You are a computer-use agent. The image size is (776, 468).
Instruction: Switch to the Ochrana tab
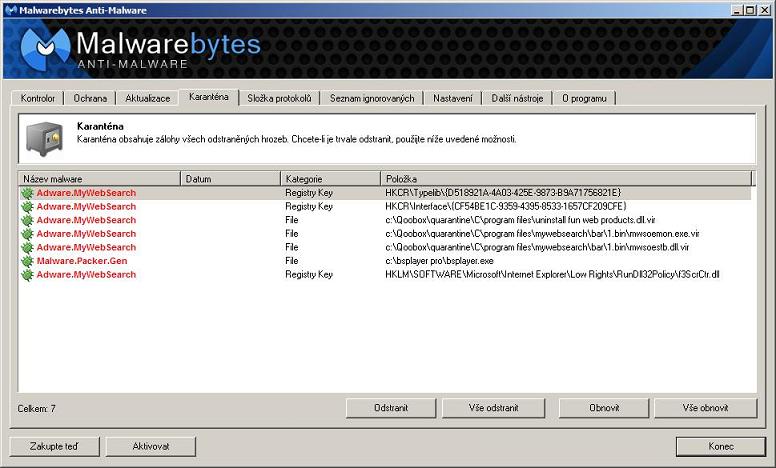(x=90, y=98)
